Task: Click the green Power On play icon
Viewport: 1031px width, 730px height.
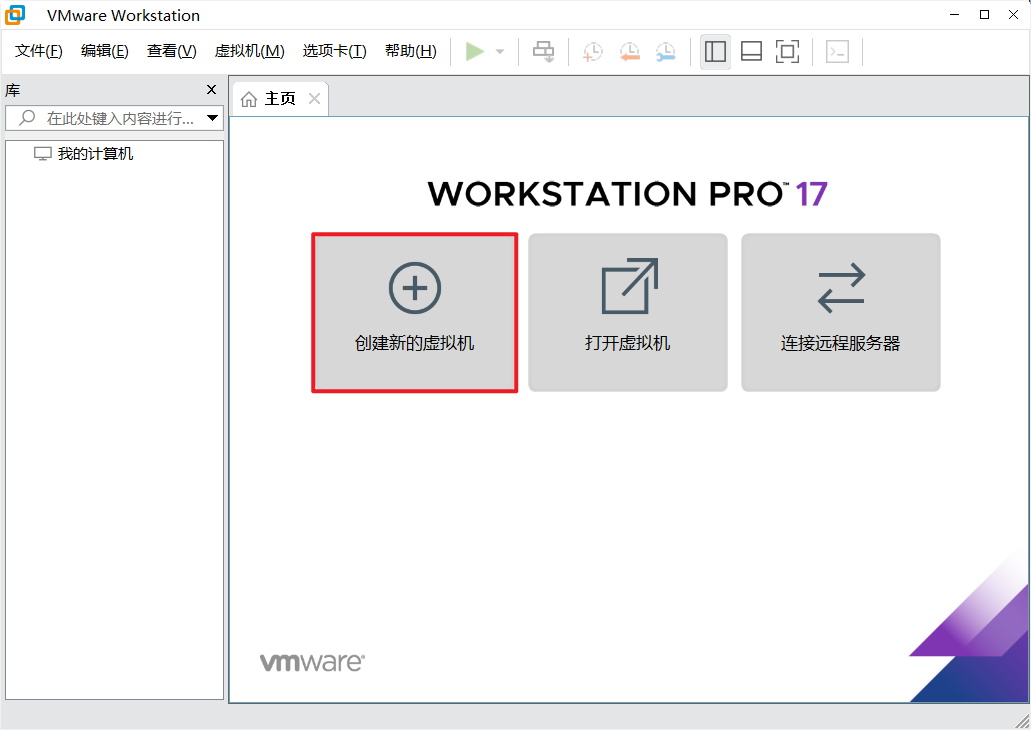Action: tap(474, 51)
